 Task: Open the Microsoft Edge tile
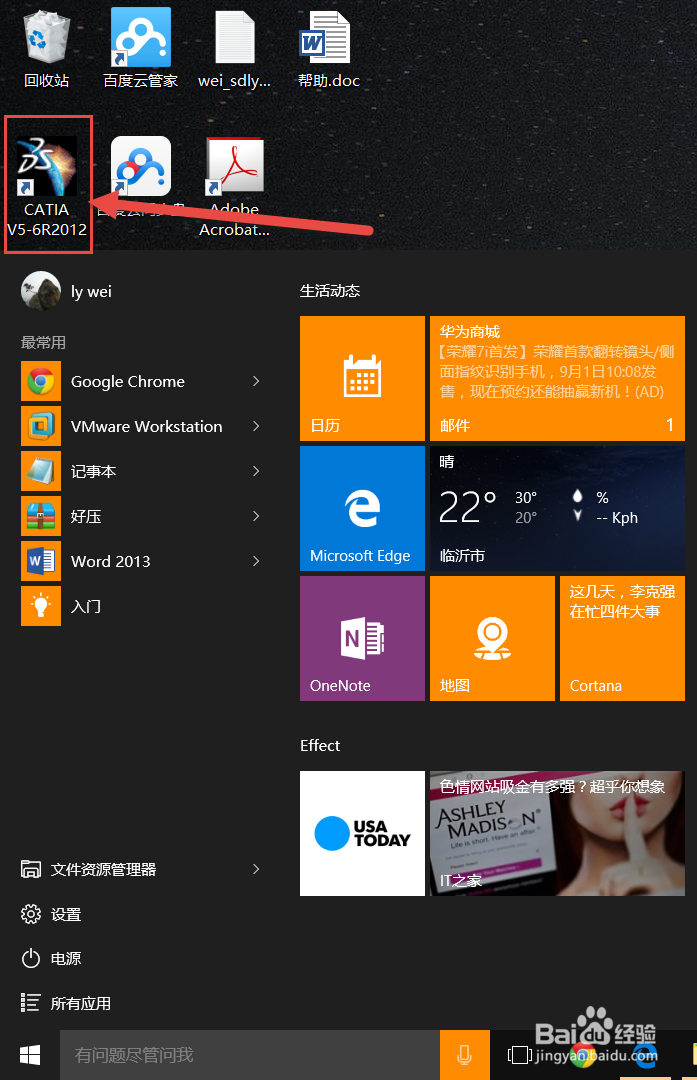click(x=362, y=508)
